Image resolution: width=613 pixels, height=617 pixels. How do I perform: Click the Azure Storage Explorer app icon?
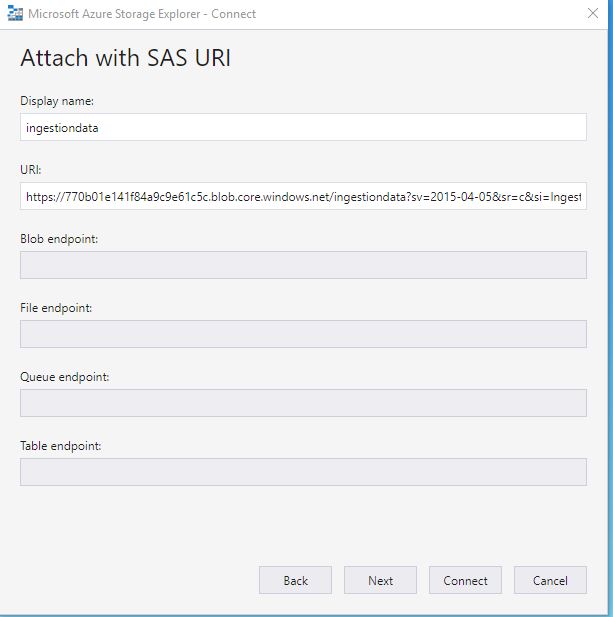(15, 14)
